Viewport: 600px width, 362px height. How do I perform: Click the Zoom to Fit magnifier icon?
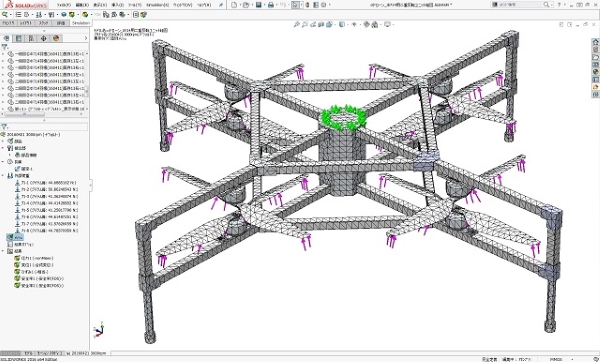(x=296, y=24)
